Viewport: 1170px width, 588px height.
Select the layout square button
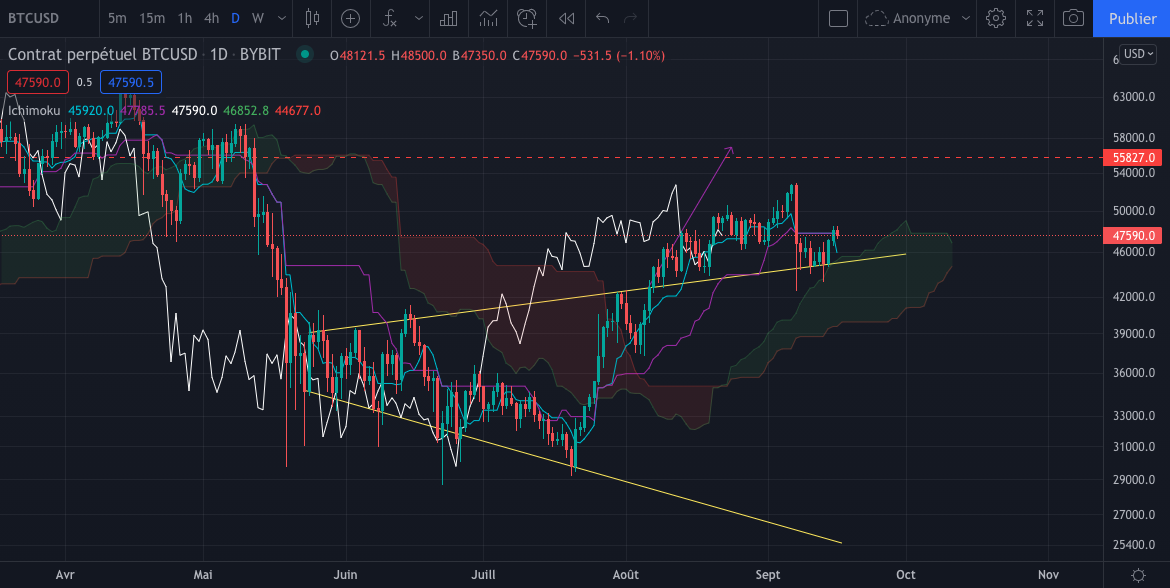[838, 18]
